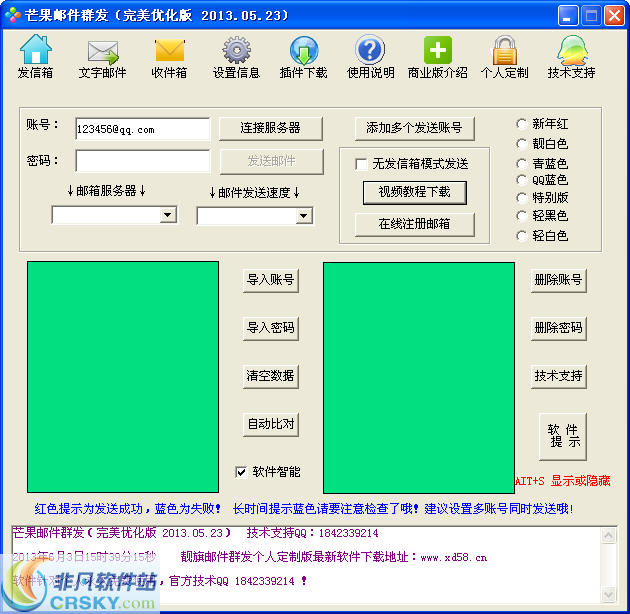The image size is (630, 614).
Task: Open 技术支持 QQ penguin icon
Action: (x=572, y=50)
